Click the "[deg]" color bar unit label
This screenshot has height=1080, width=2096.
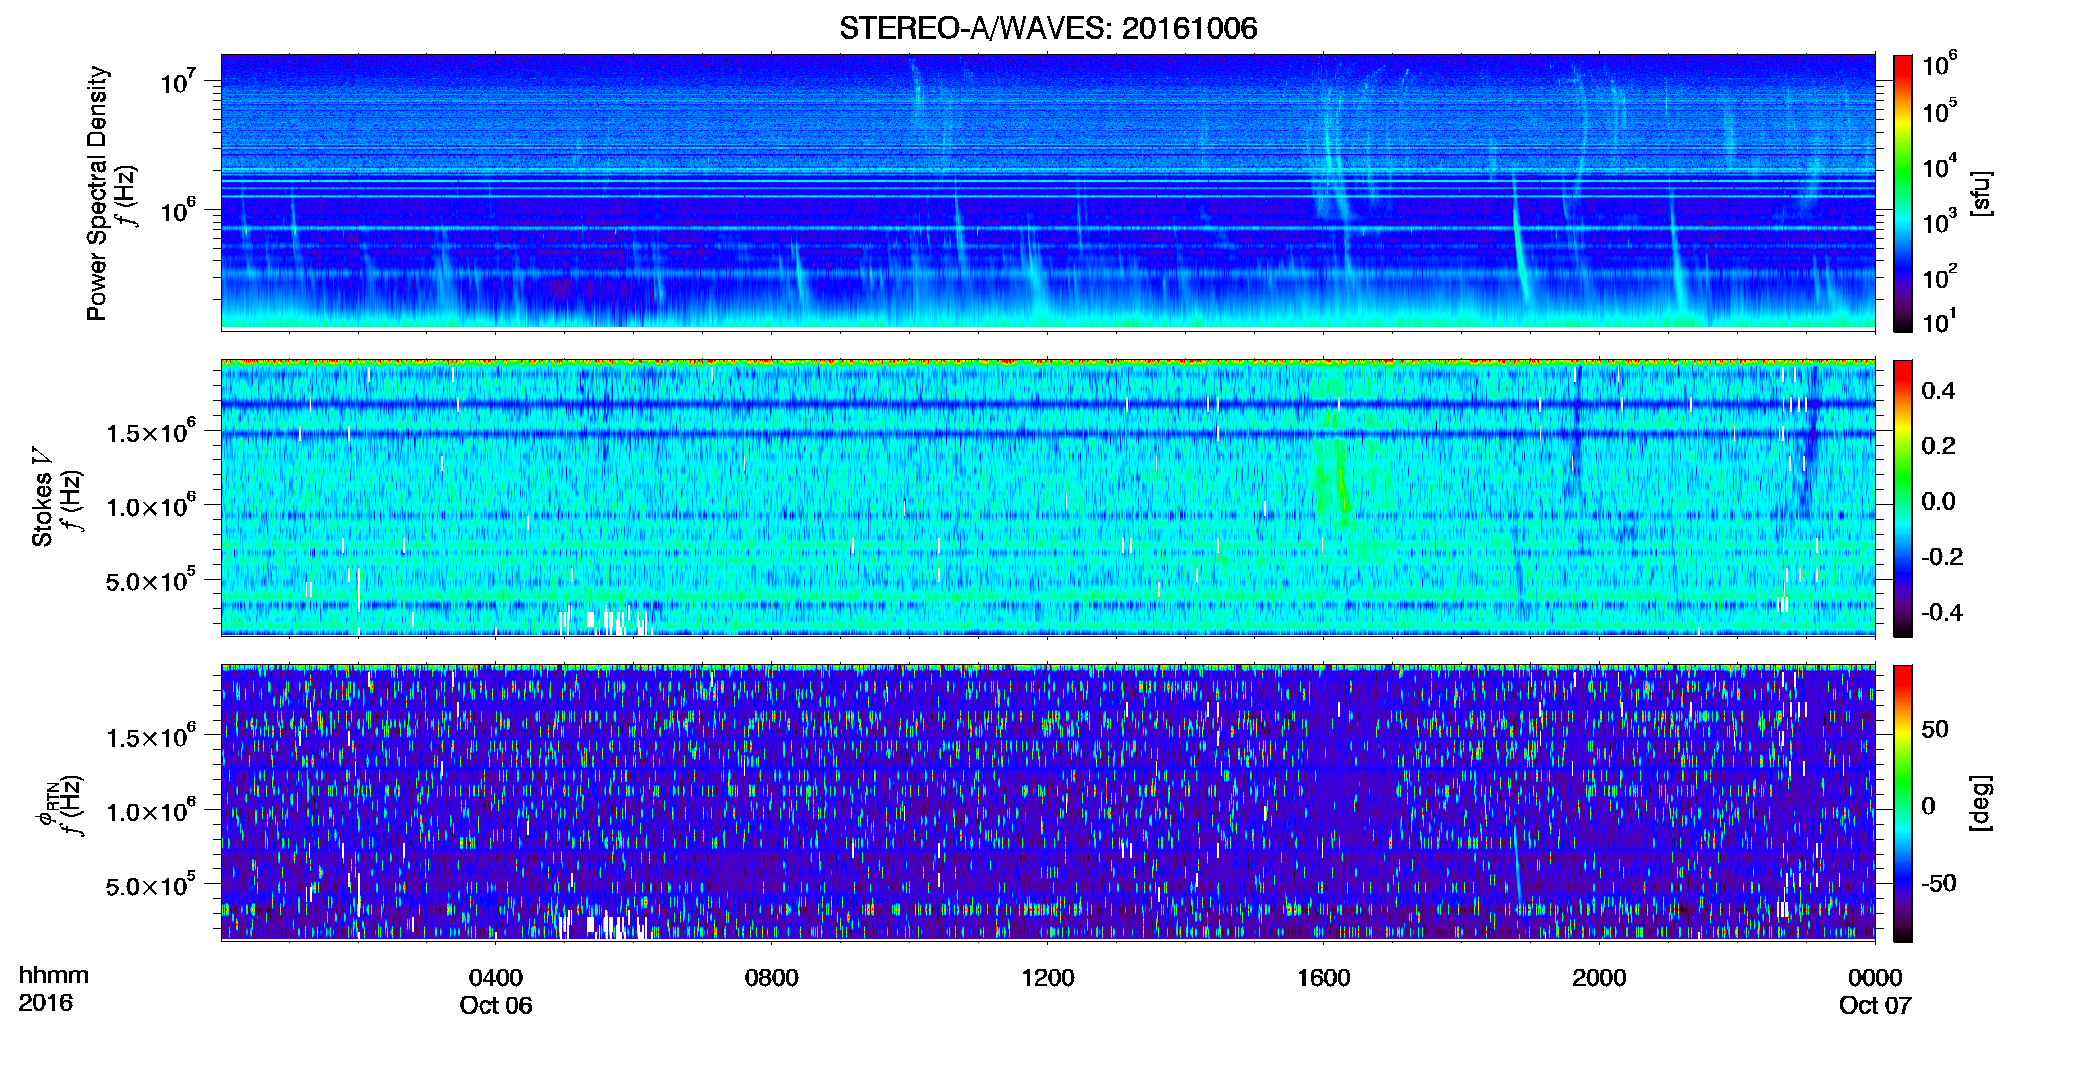(x=1980, y=803)
